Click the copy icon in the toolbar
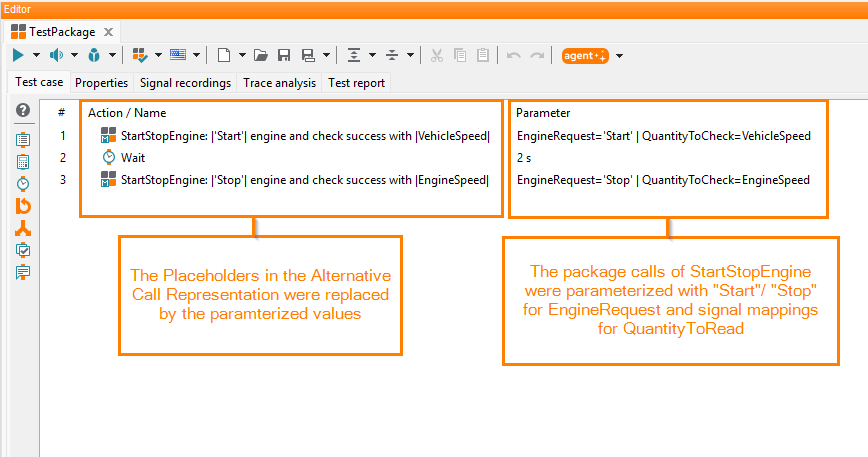This screenshot has width=868, height=457. tap(459, 55)
